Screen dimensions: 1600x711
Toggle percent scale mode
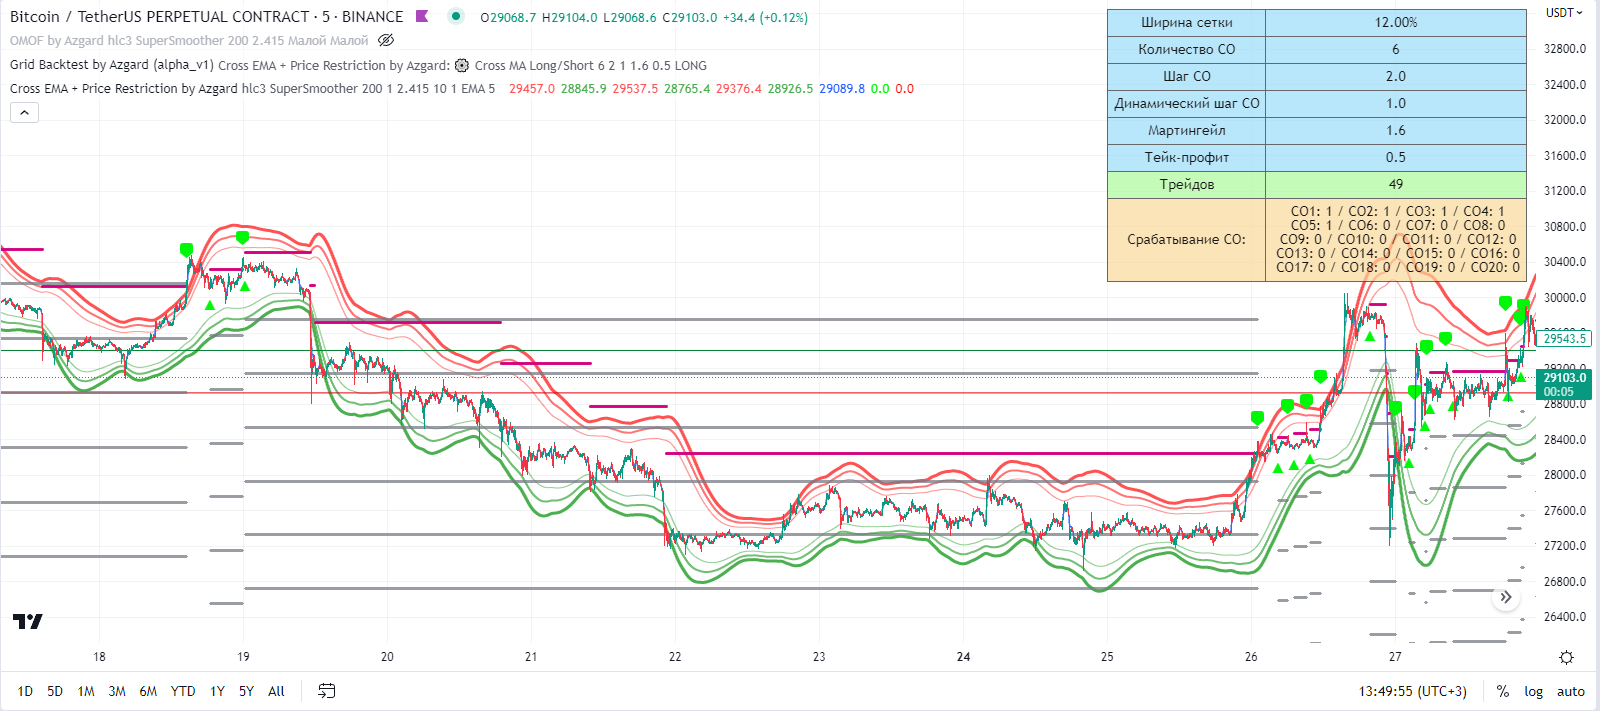(x=1502, y=691)
